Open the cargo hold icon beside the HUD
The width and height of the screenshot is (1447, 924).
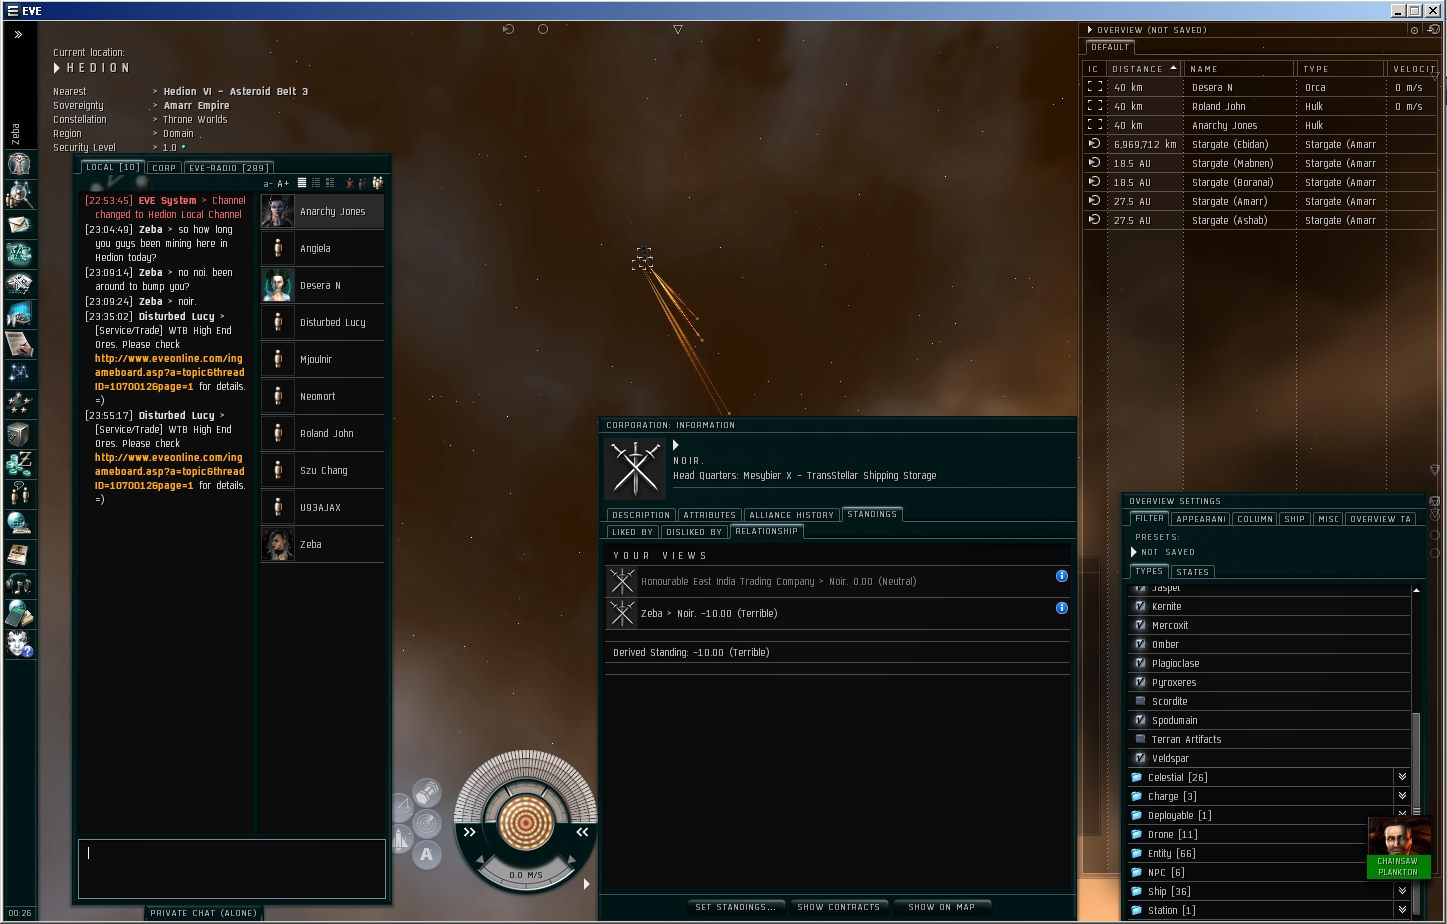tap(427, 794)
